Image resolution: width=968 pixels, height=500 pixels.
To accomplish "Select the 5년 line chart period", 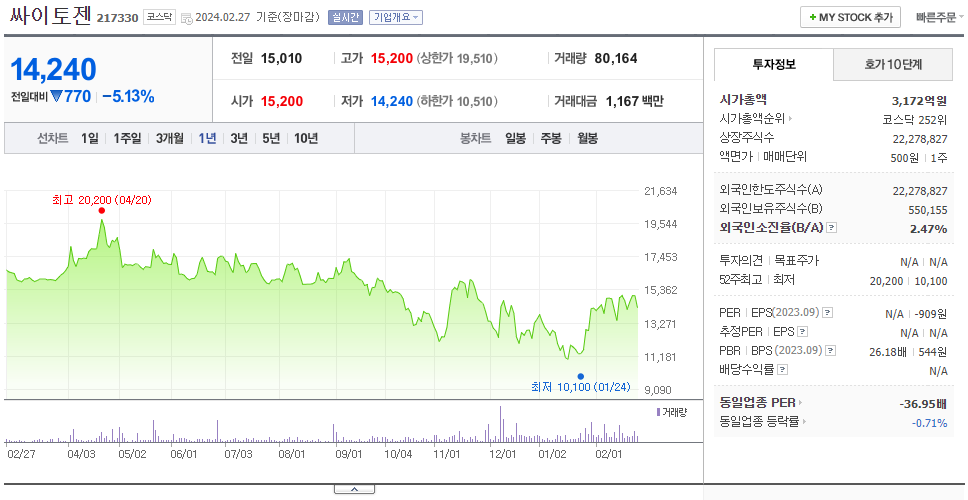I will point(271,138).
